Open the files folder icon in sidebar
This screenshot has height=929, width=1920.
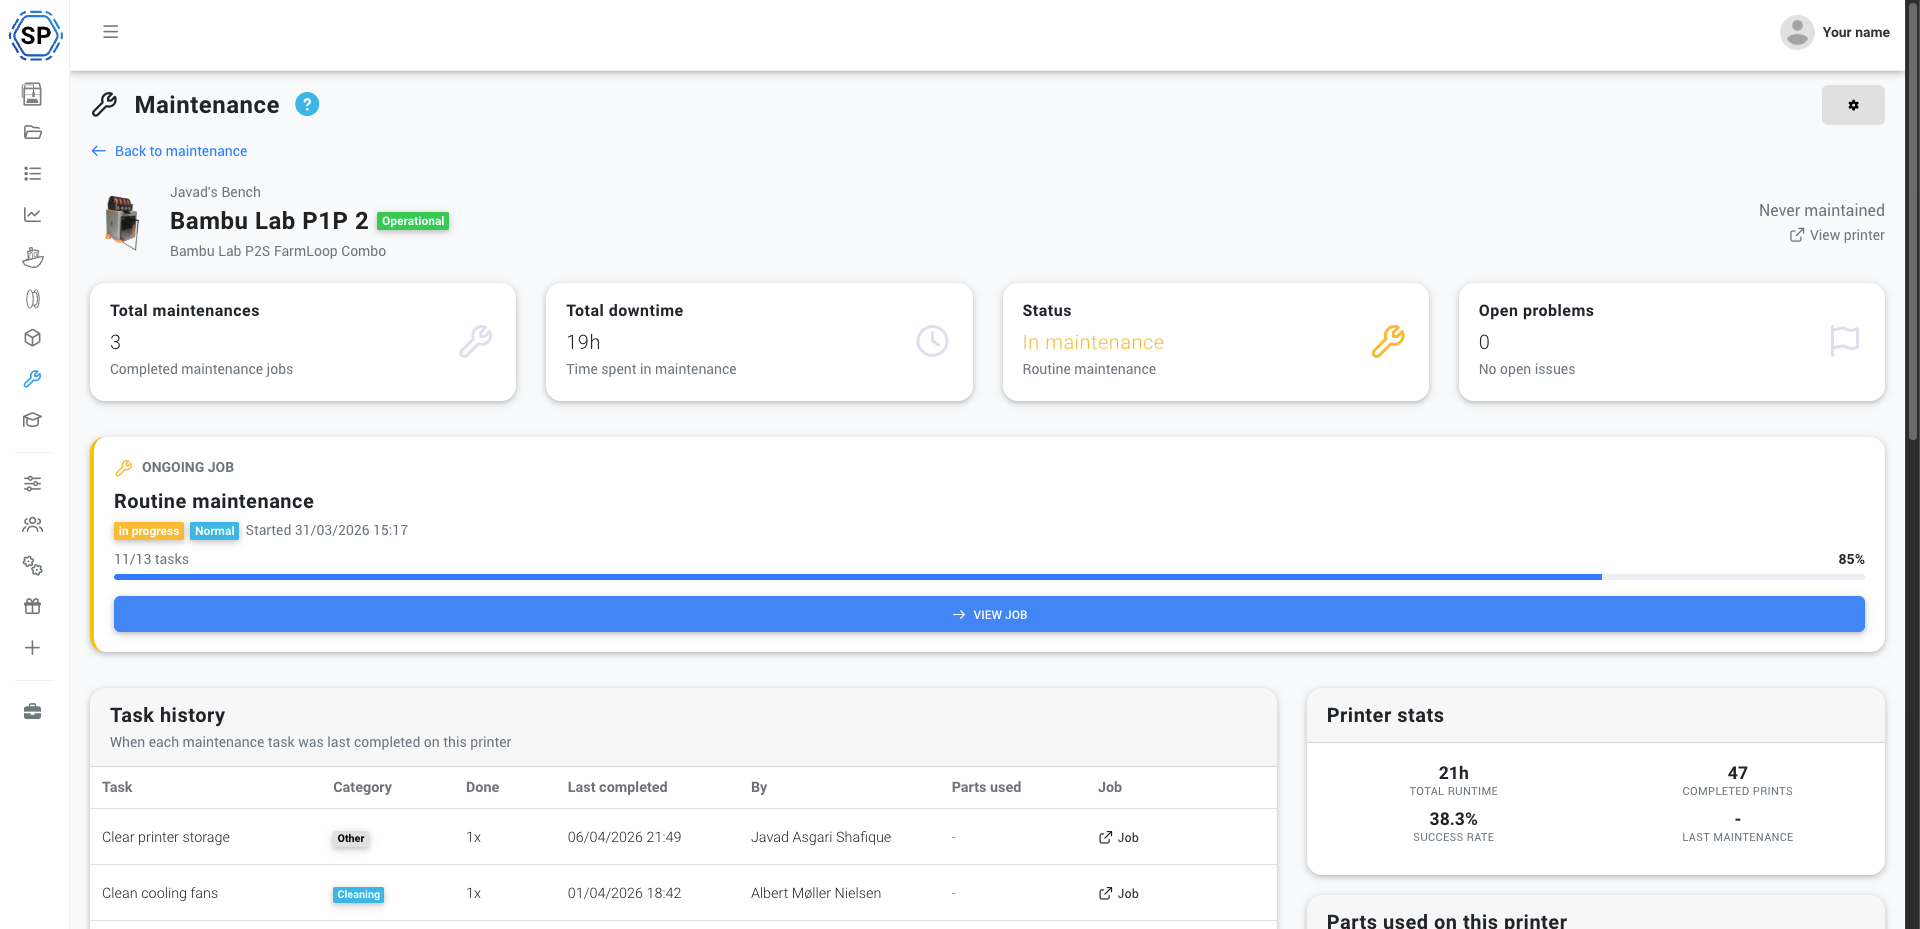[33, 132]
